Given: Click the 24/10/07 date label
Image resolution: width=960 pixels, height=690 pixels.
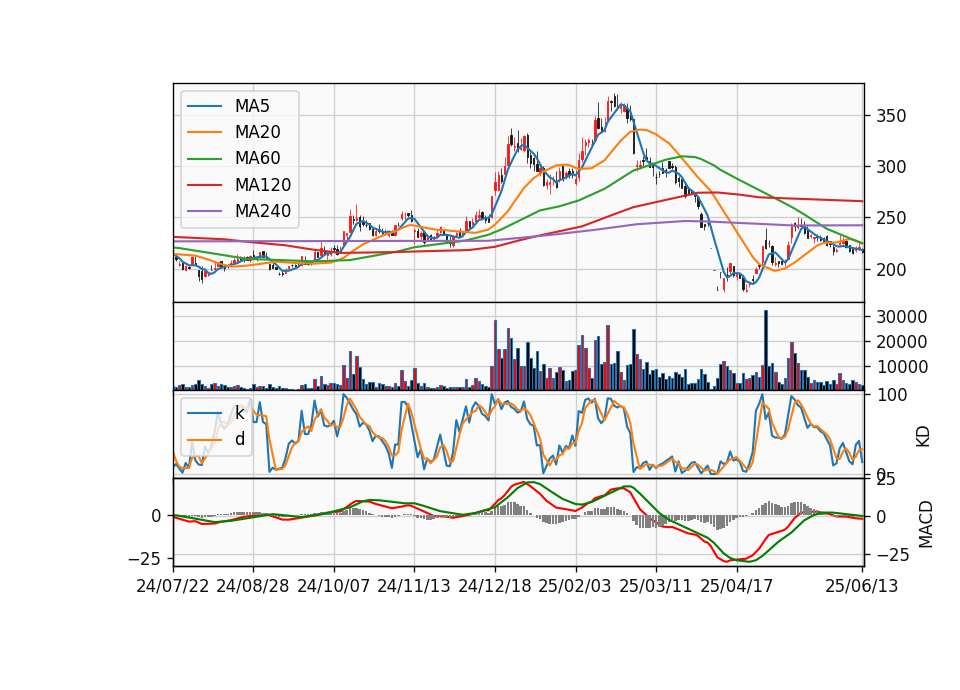Looking at the screenshot, I should coord(334,586).
